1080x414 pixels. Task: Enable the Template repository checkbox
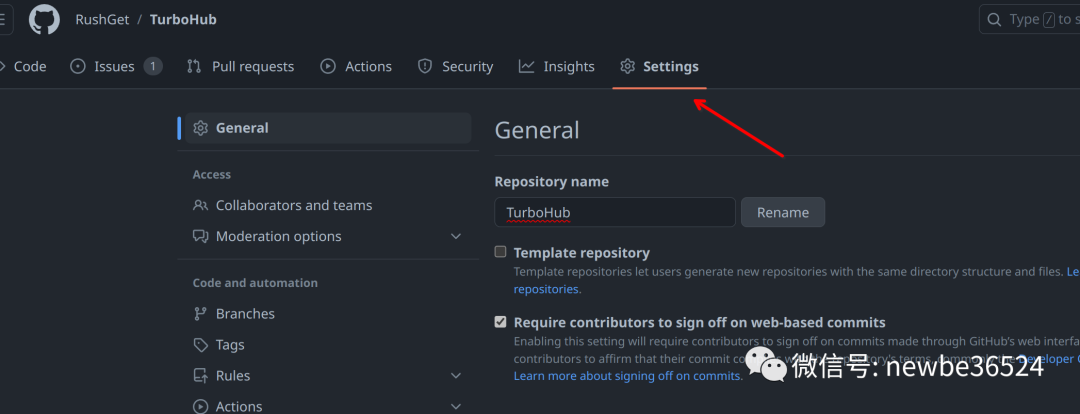501,252
